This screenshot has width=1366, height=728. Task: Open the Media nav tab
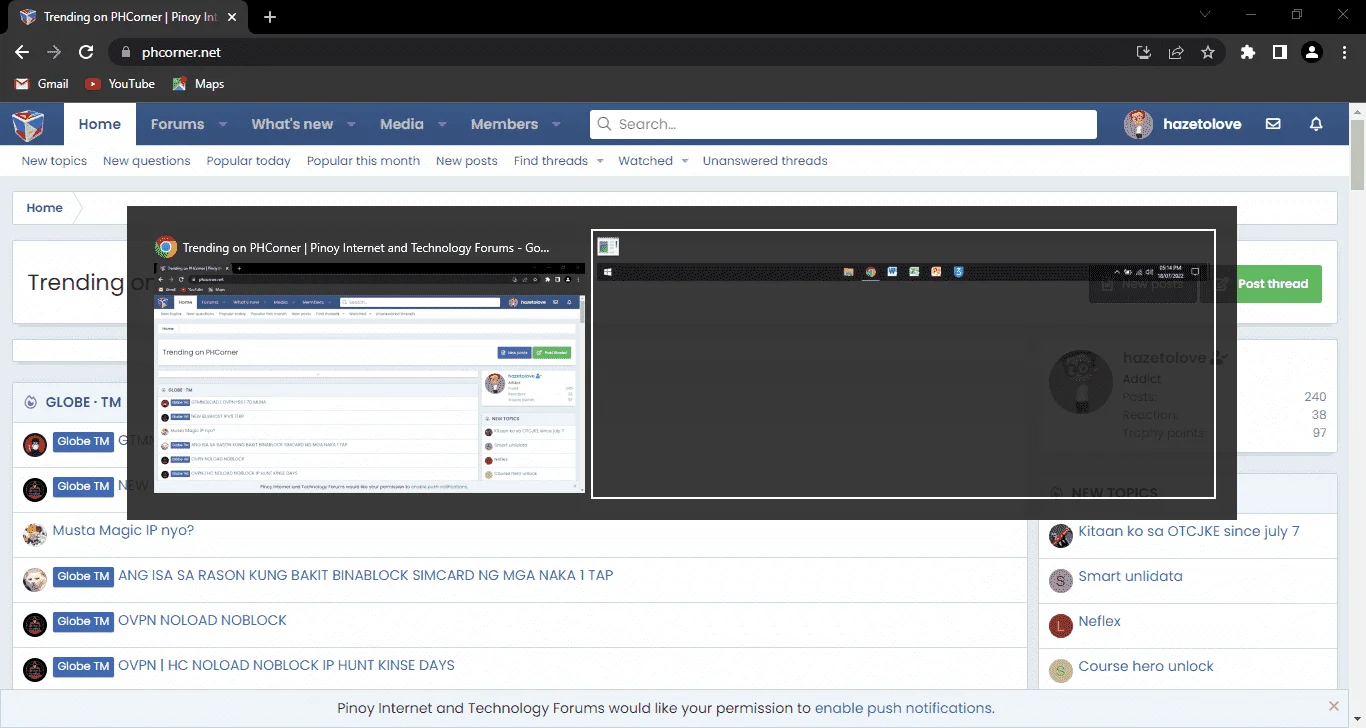click(402, 124)
